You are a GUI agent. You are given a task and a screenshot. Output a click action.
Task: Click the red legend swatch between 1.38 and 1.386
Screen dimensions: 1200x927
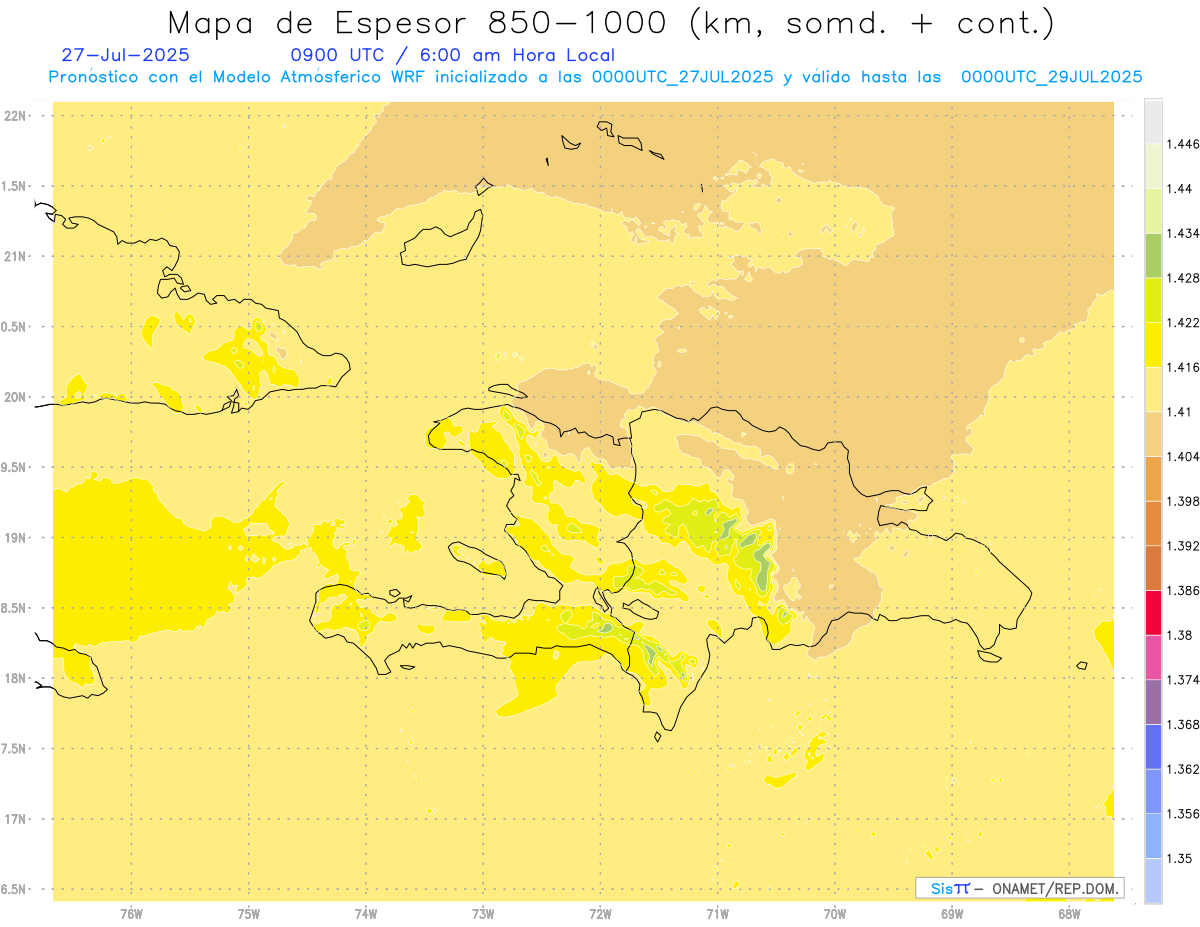coord(1153,612)
